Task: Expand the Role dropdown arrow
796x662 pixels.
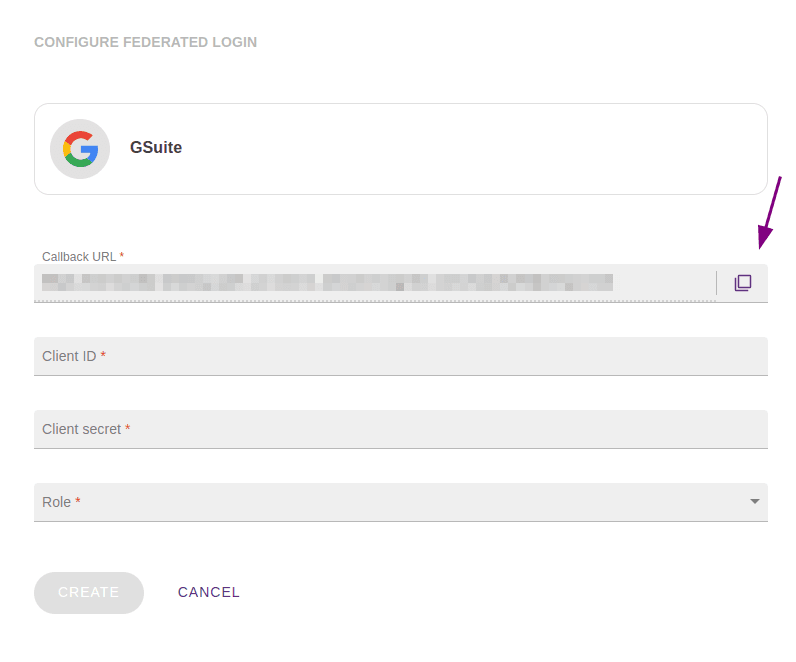Action: tap(755, 502)
